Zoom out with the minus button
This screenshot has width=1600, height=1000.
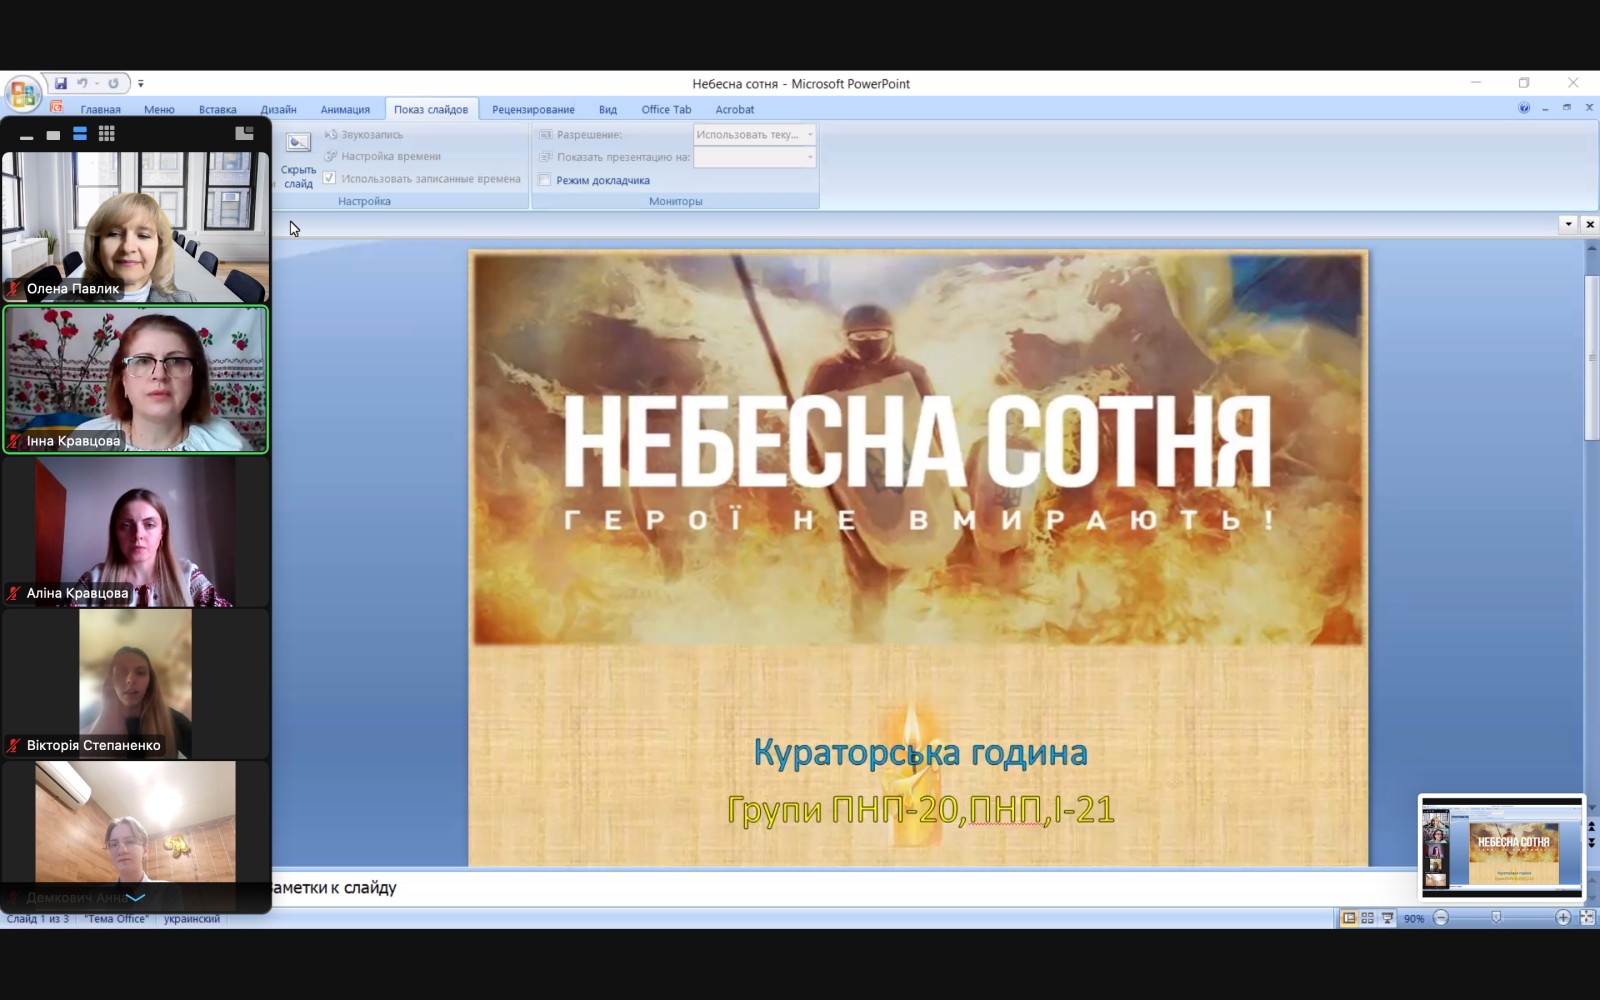1441,918
